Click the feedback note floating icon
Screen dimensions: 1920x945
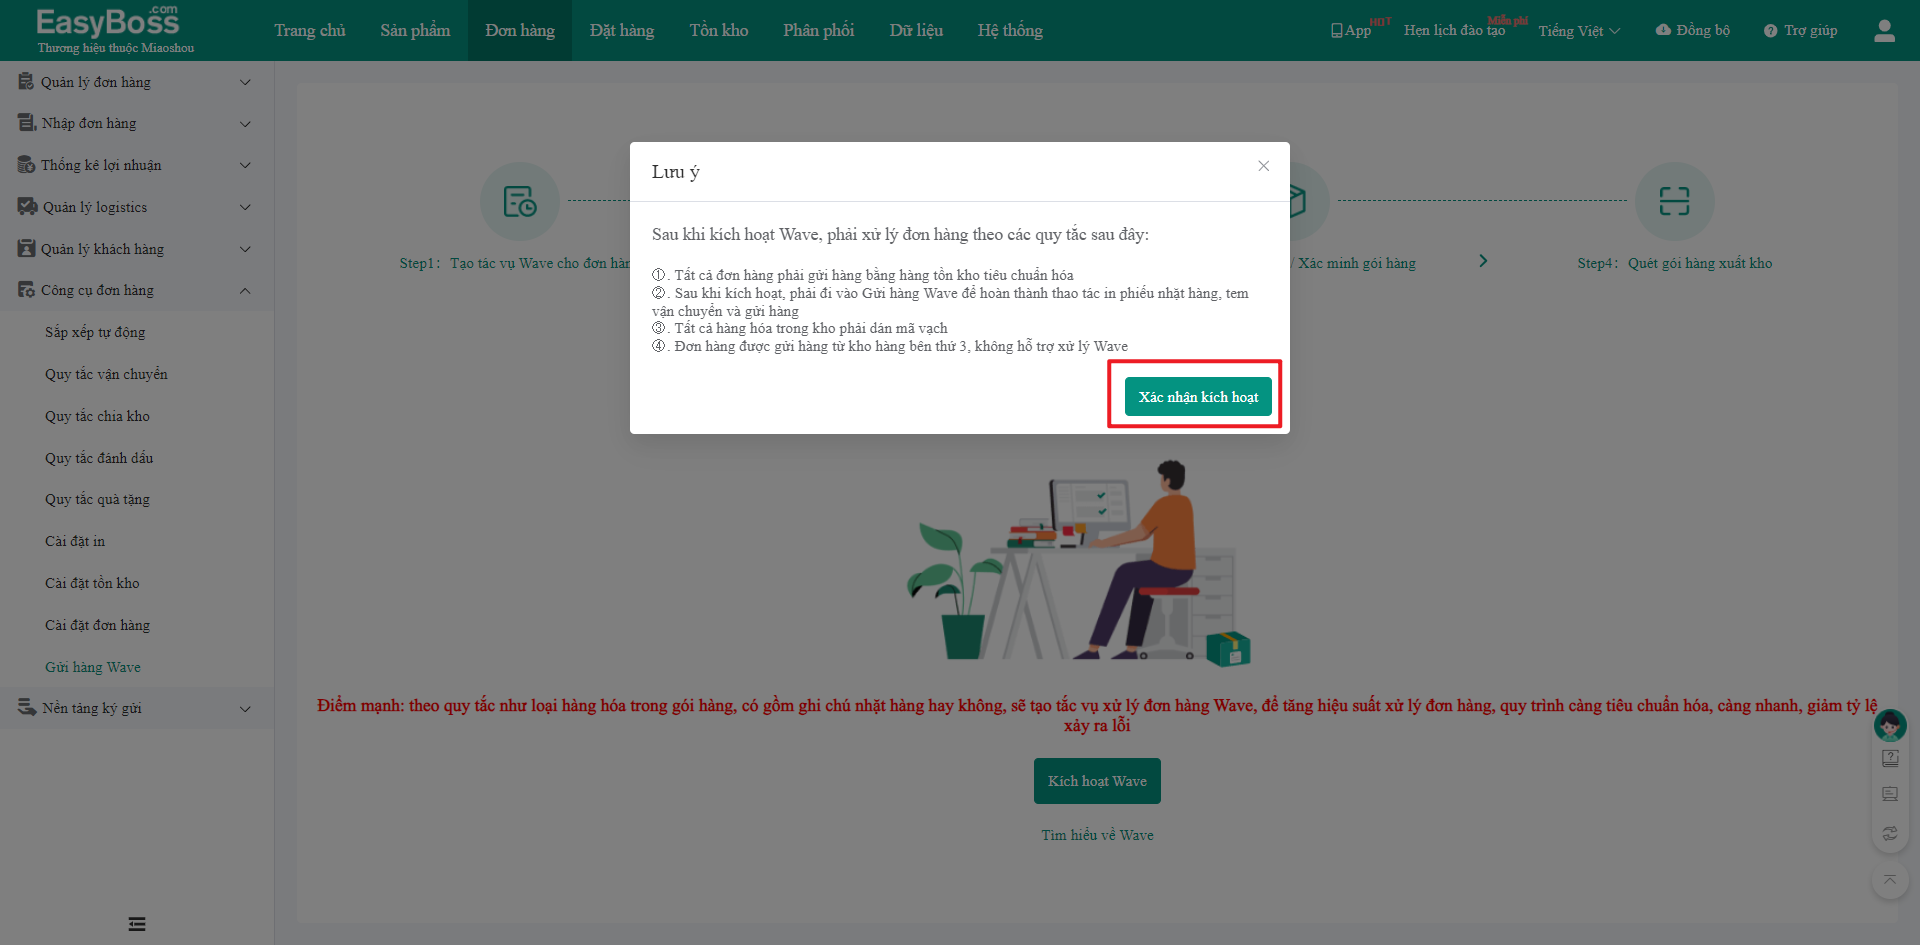click(1890, 794)
